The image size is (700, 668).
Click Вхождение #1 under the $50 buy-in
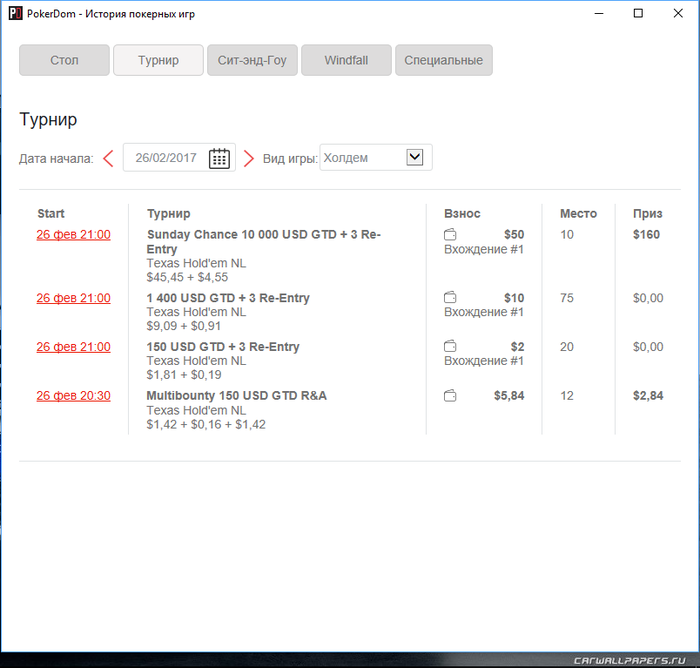(484, 249)
